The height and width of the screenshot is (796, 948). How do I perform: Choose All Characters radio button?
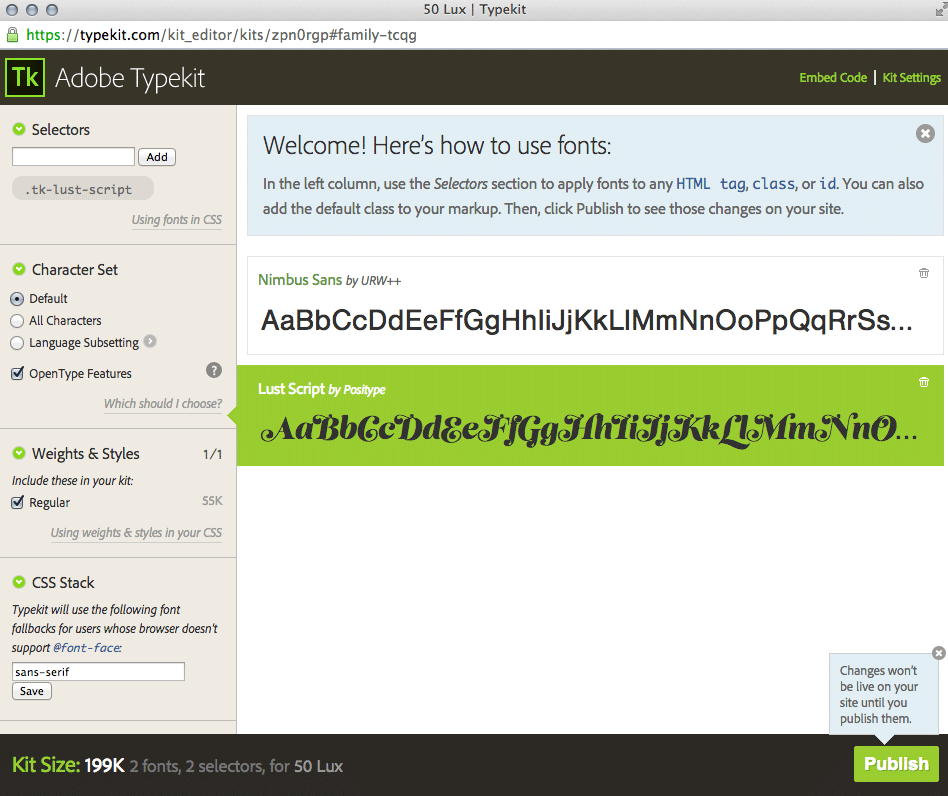(17, 321)
